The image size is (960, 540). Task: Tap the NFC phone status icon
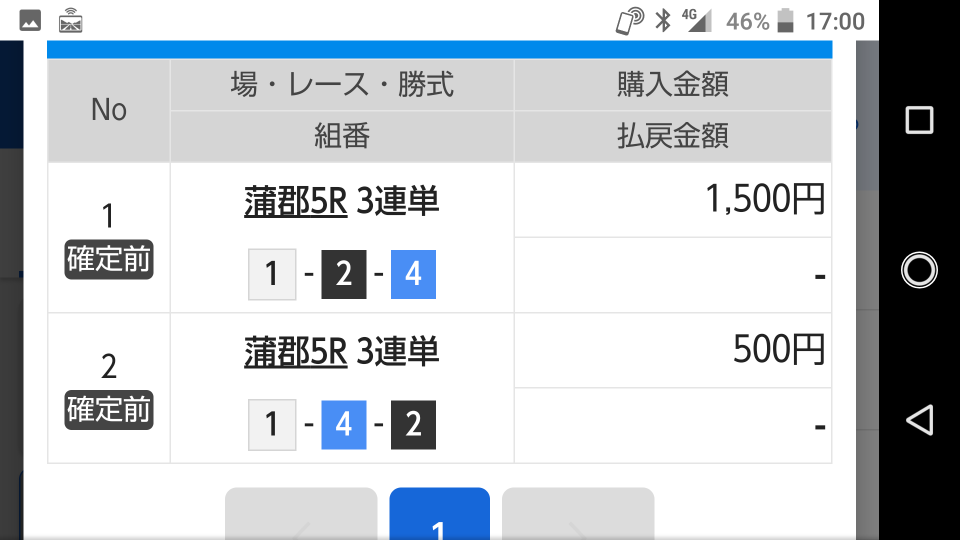tap(629, 21)
